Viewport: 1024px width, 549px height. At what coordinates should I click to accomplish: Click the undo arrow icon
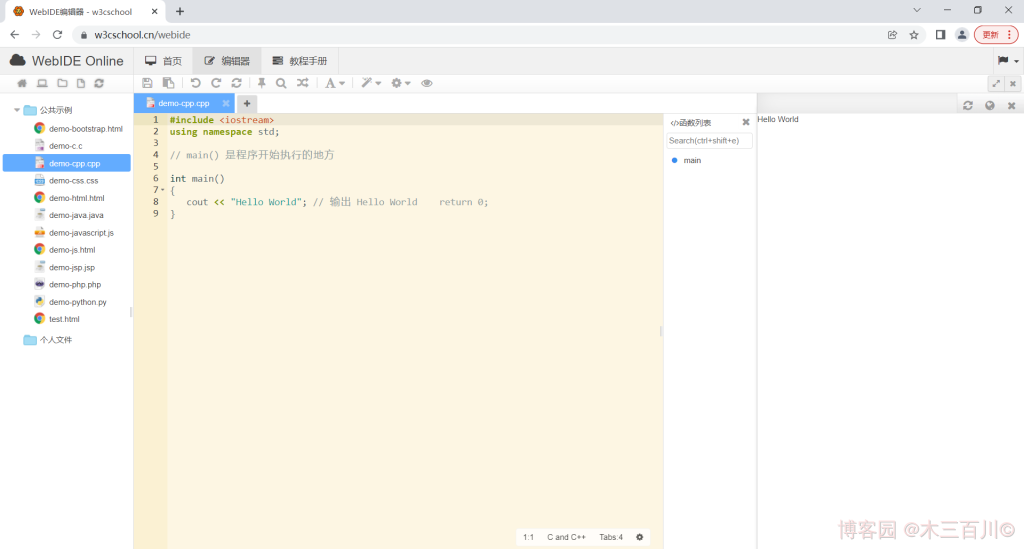coord(196,83)
